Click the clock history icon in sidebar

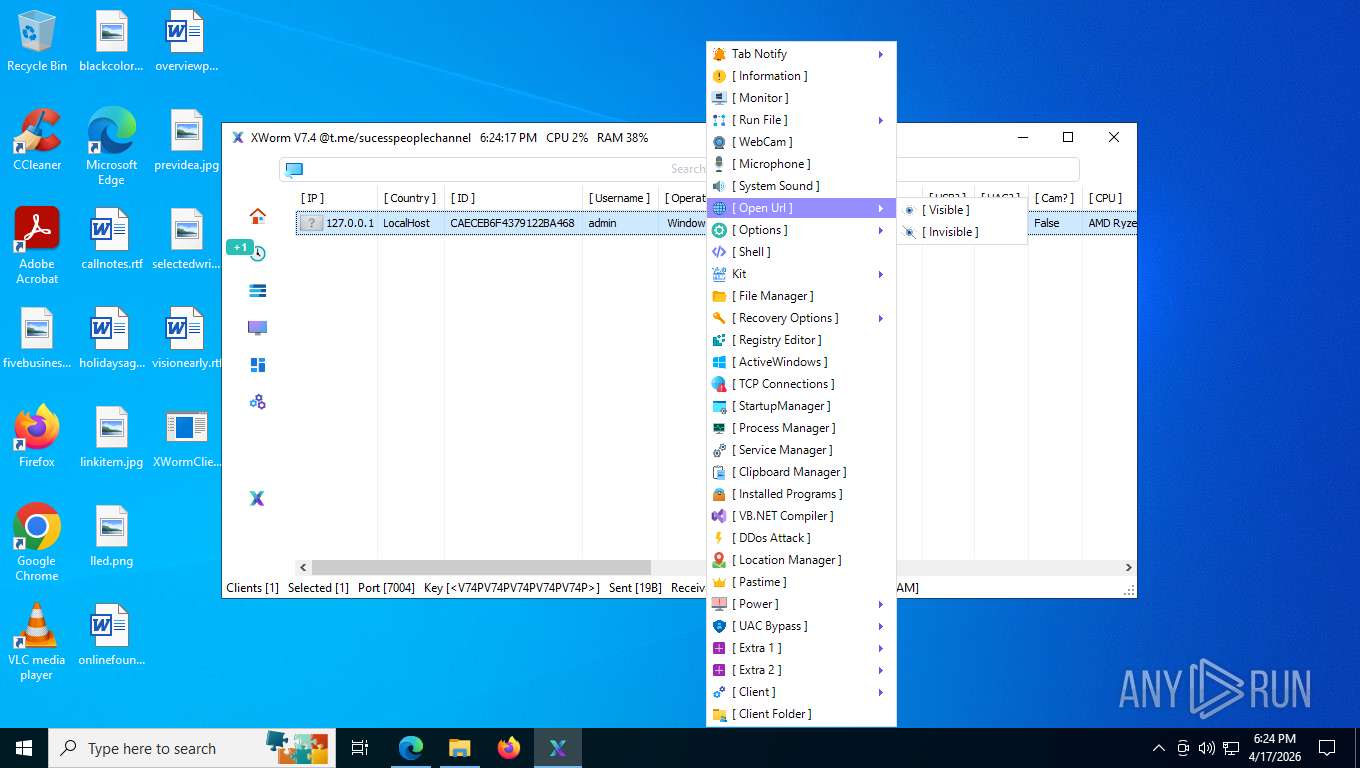tap(258, 253)
